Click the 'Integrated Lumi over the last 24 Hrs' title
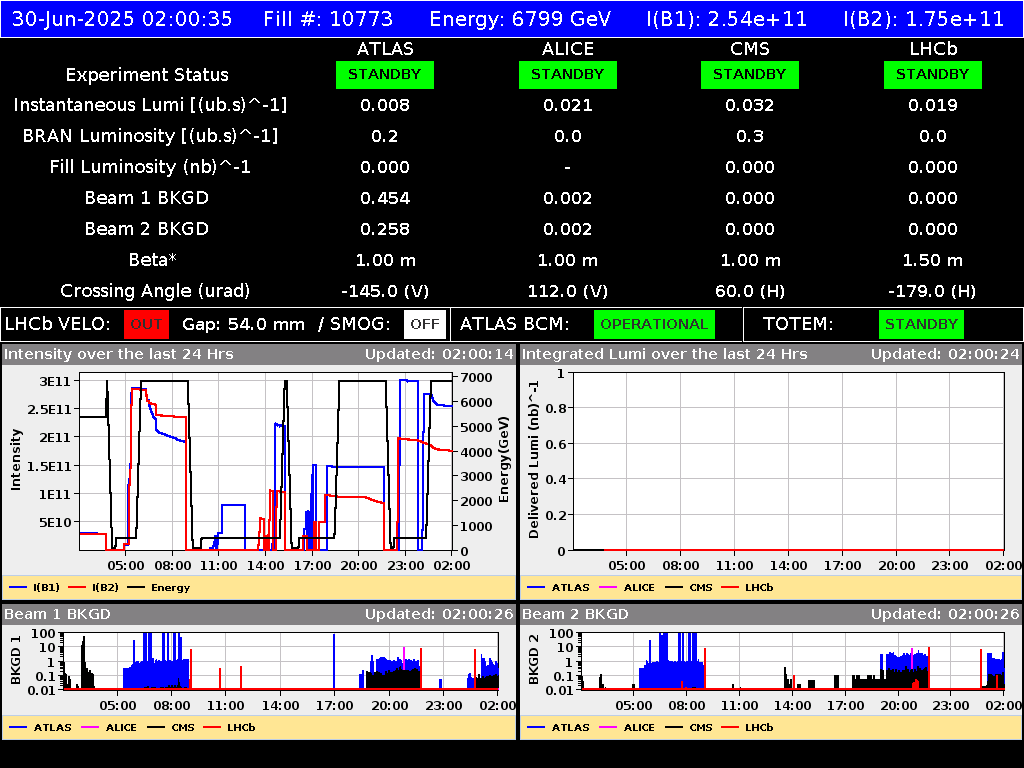1024x768 pixels. pyautogui.click(x=665, y=354)
